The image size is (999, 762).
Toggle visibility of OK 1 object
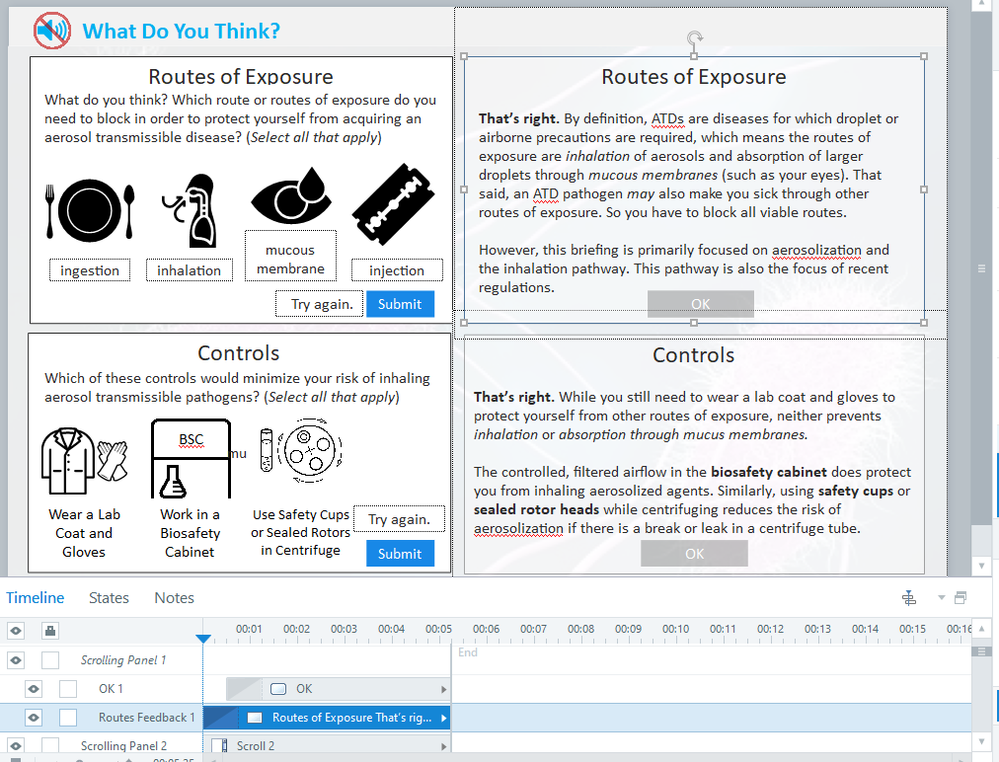34,689
